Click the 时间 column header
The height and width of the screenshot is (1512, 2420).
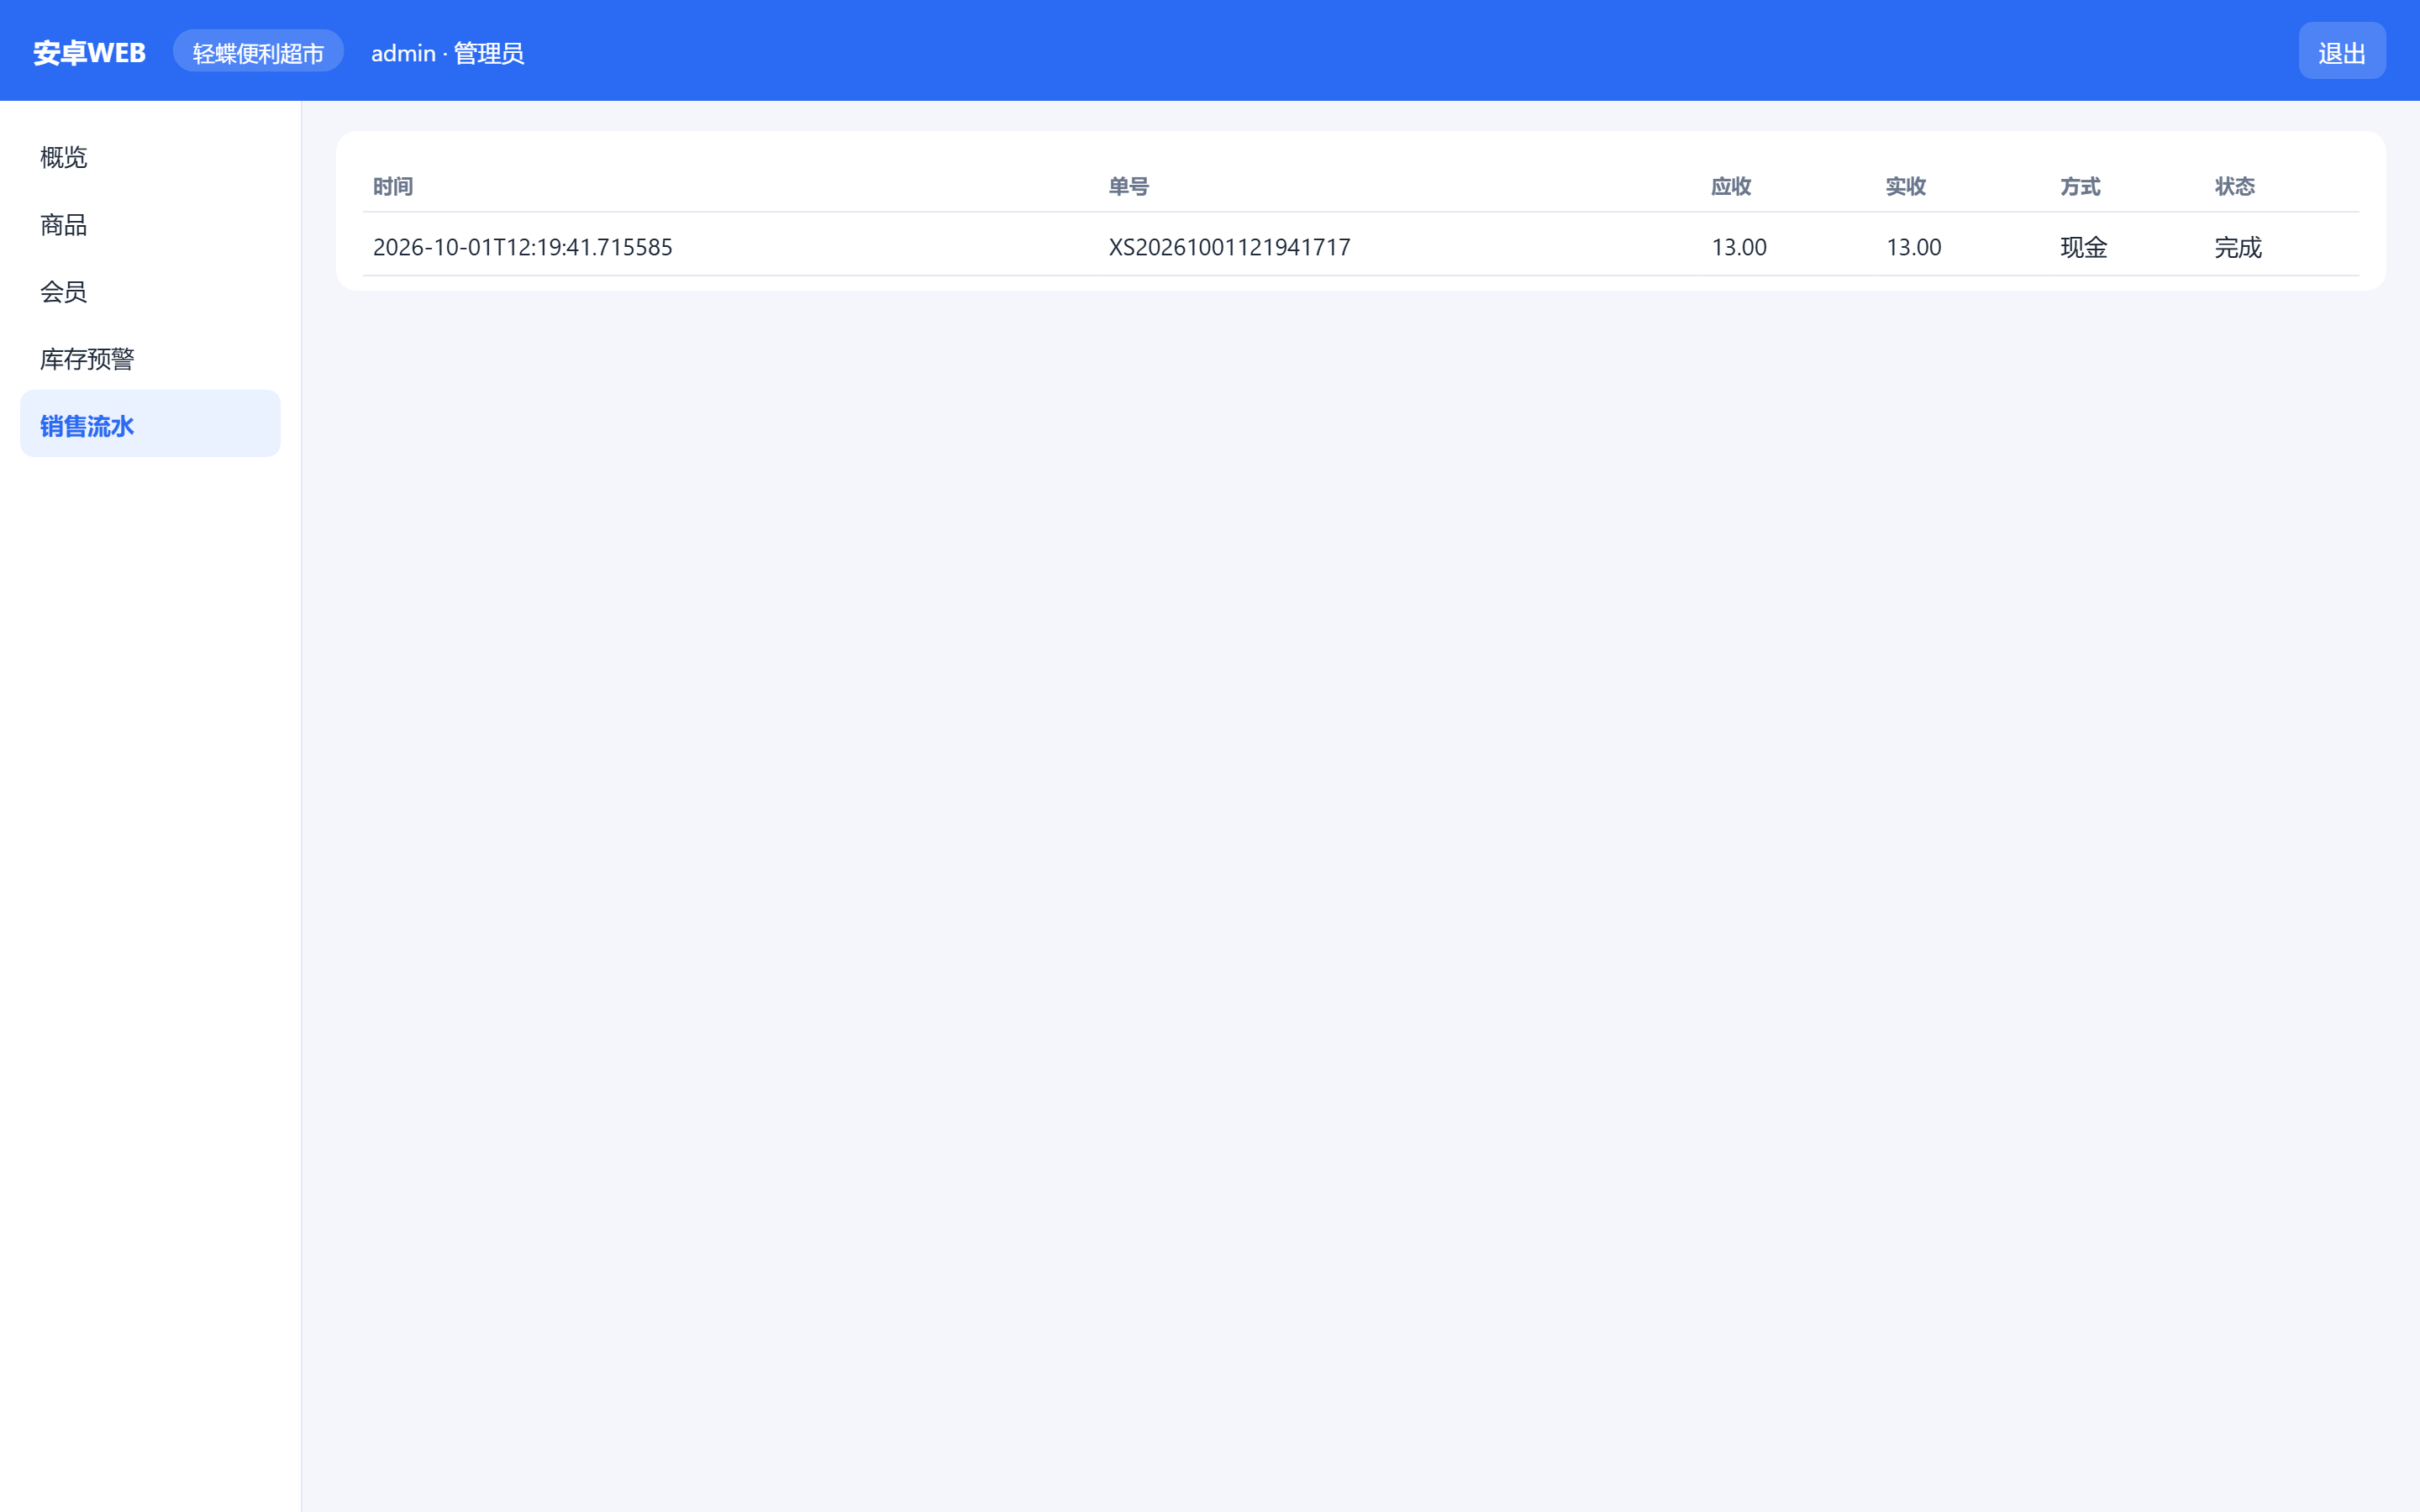pos(393,186)
